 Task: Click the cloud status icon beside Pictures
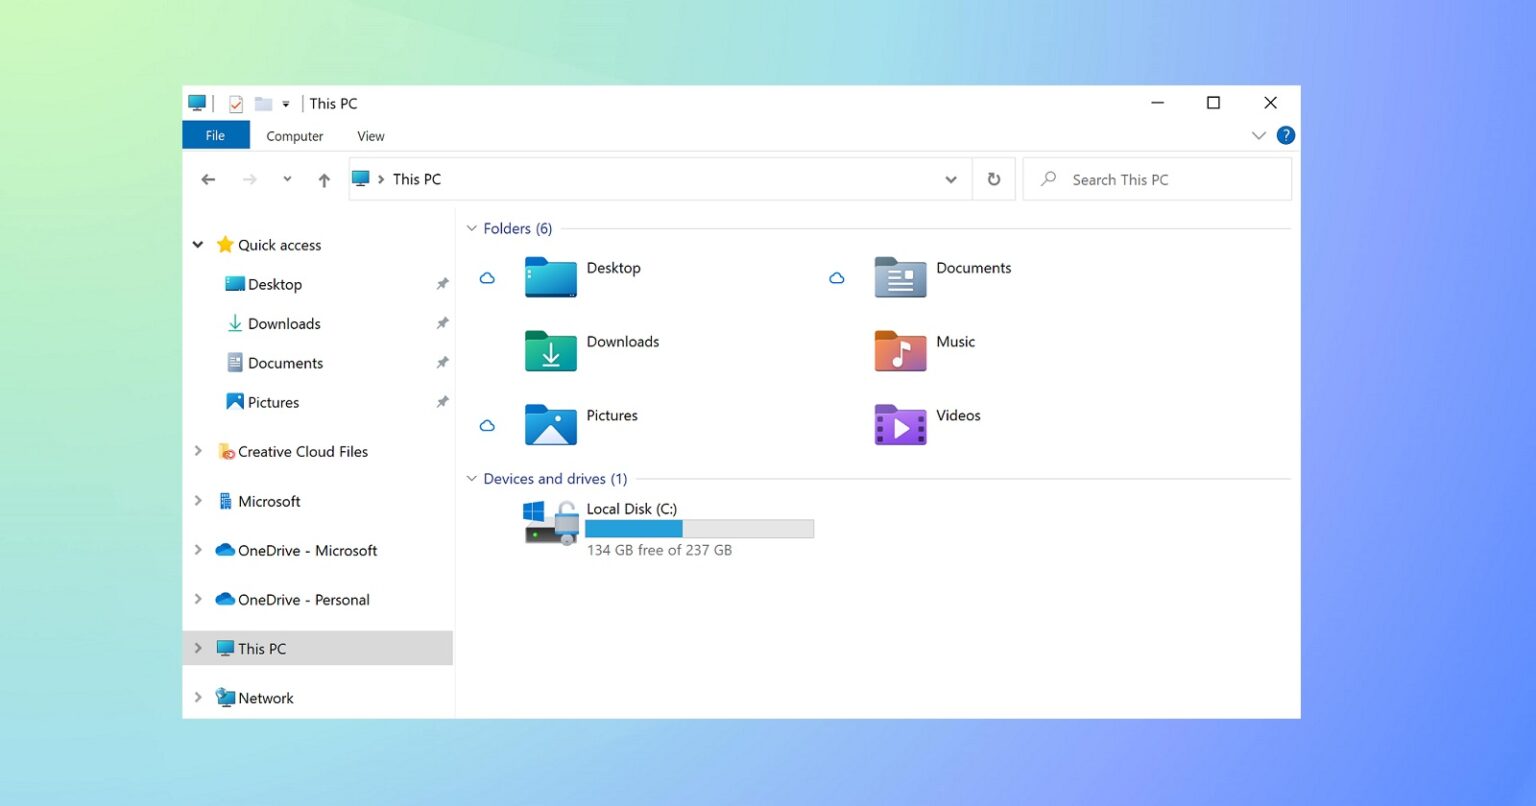(x=487, y=425)
